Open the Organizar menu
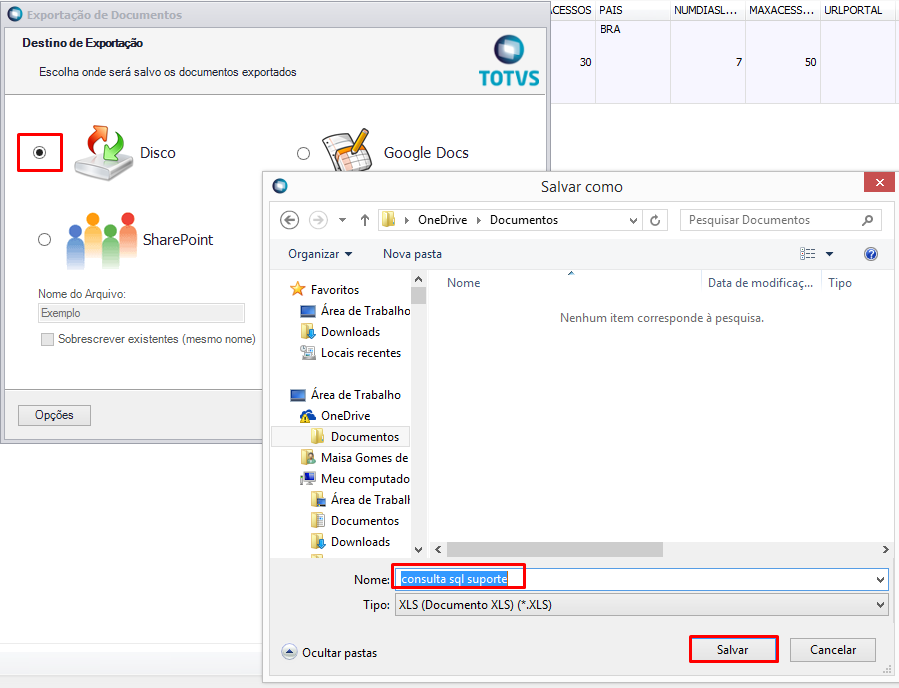Image resolution: width=899 pixels, height=688 pixels. 320,254
